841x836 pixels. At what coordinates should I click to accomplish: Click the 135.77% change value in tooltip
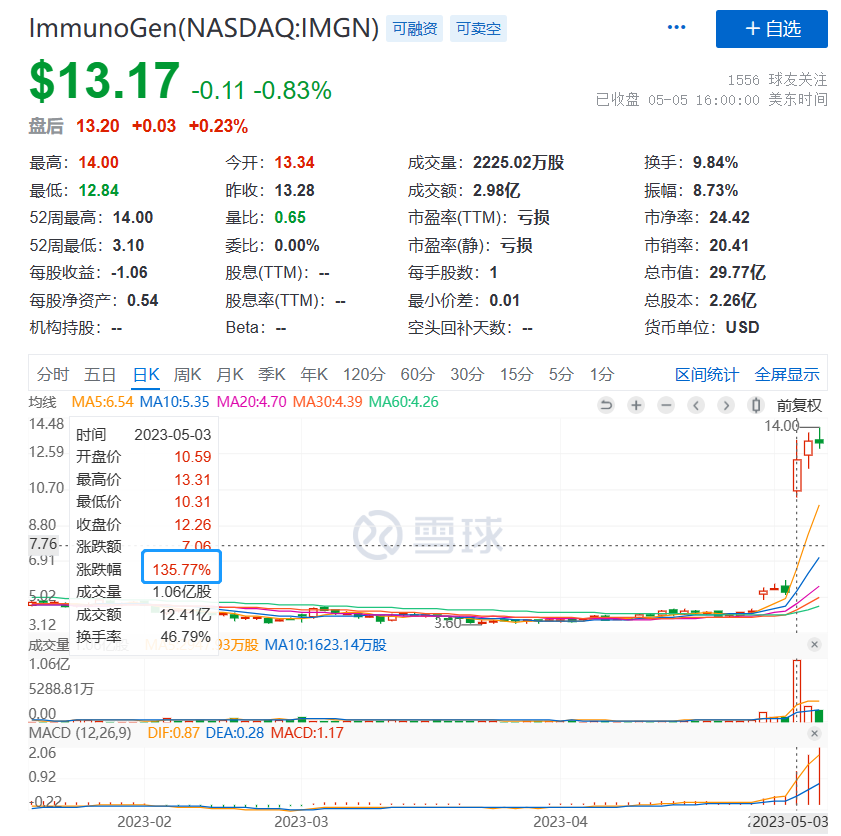[182, 569]
